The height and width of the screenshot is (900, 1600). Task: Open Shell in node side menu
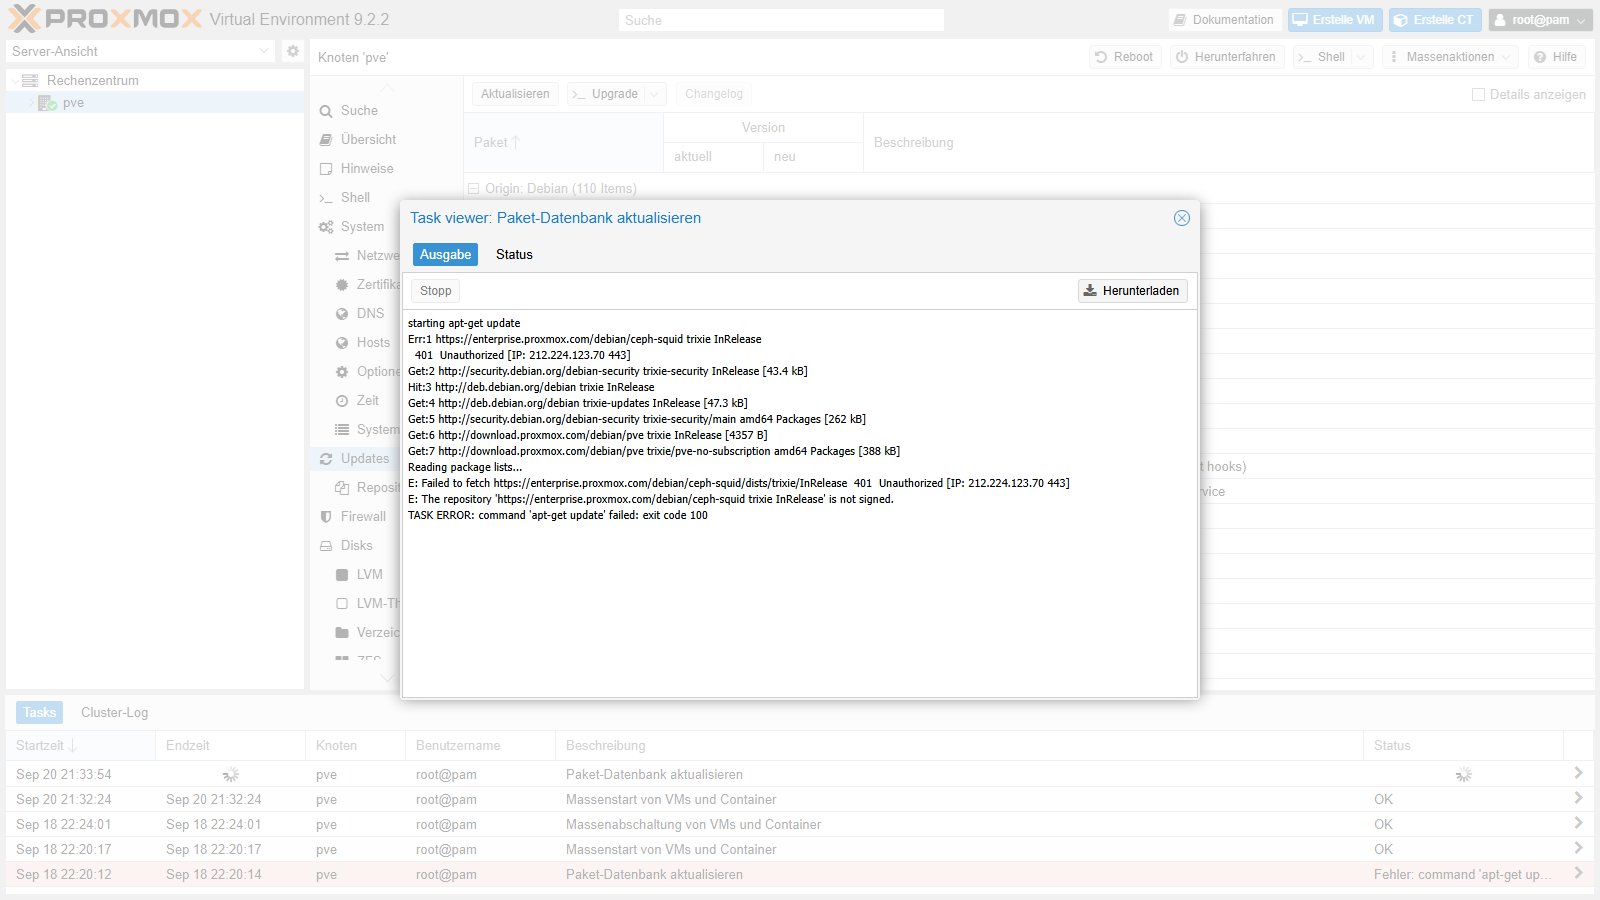pyautogui.click(x=355, y=198)
